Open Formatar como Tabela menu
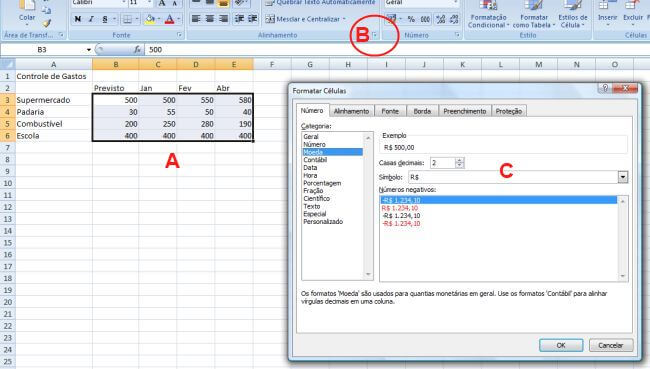This screenshot has width=650, height=369. point(534,15)
